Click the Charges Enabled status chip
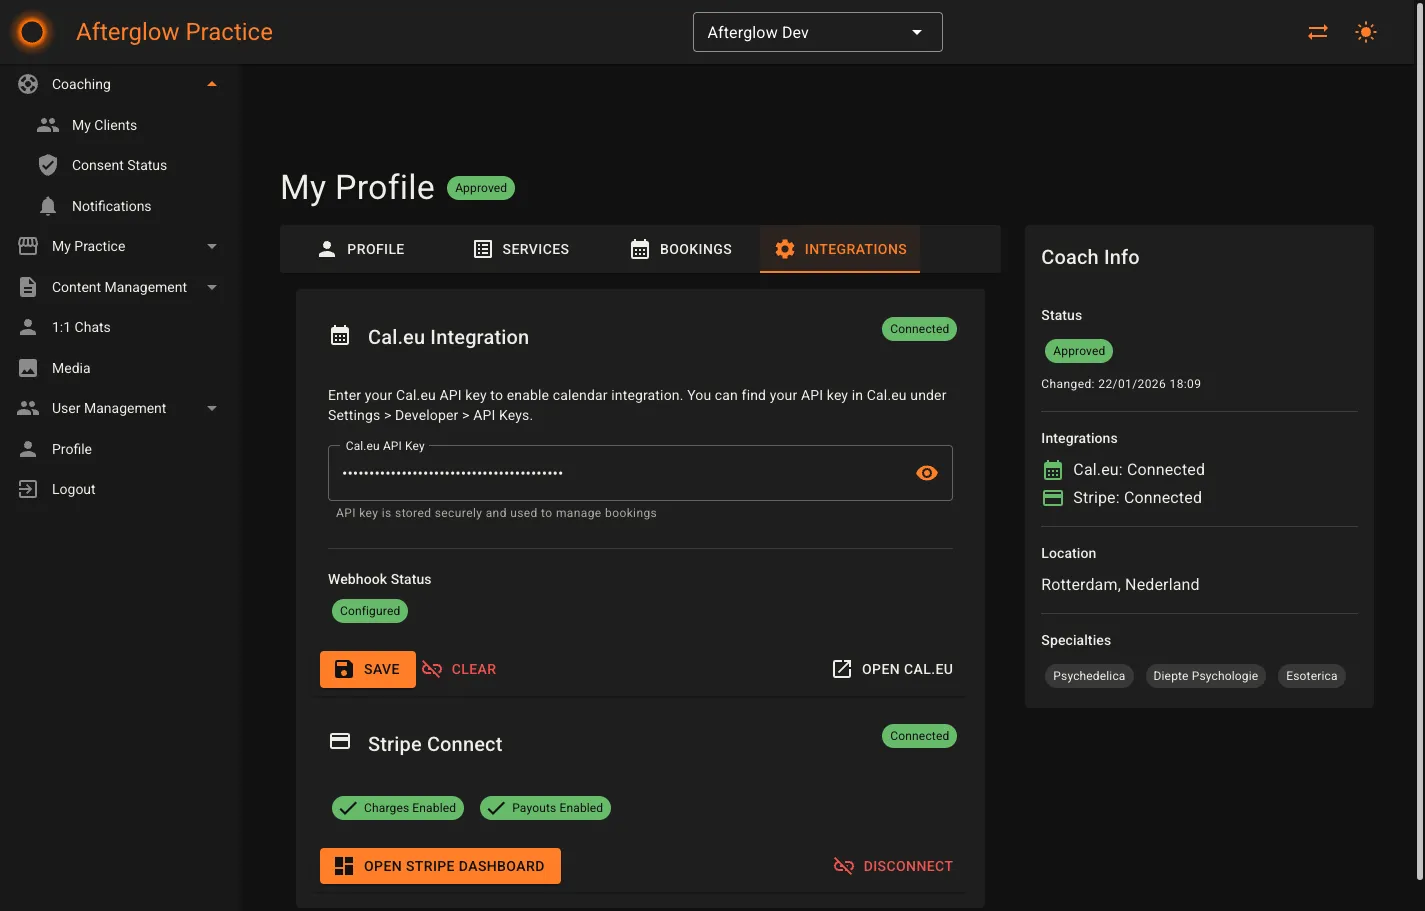 coord(397,807)
